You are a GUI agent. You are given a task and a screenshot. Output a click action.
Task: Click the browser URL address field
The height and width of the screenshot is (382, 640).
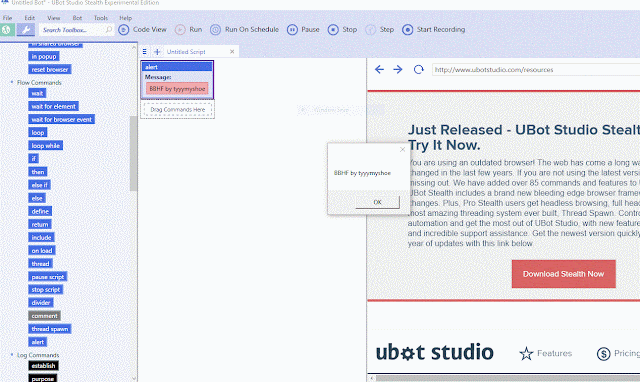tap(536, 70)
